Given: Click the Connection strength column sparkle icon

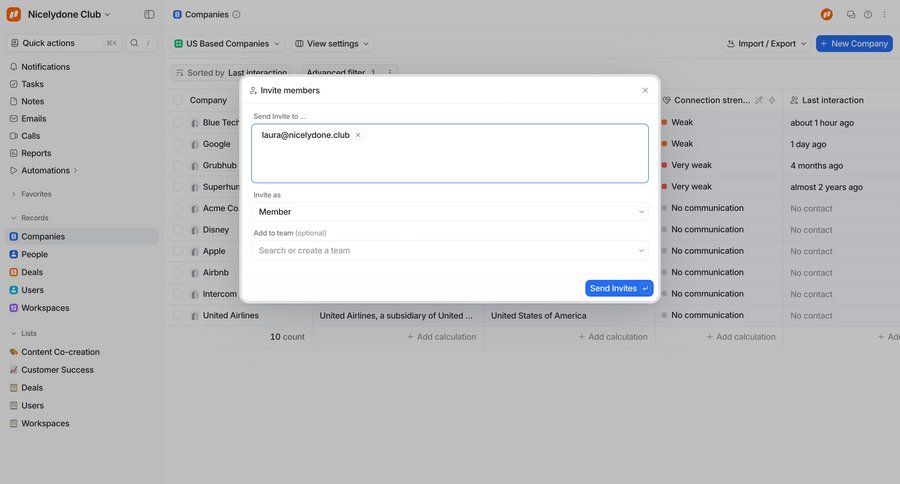Looking at the screenshot, I should (772, 100).
